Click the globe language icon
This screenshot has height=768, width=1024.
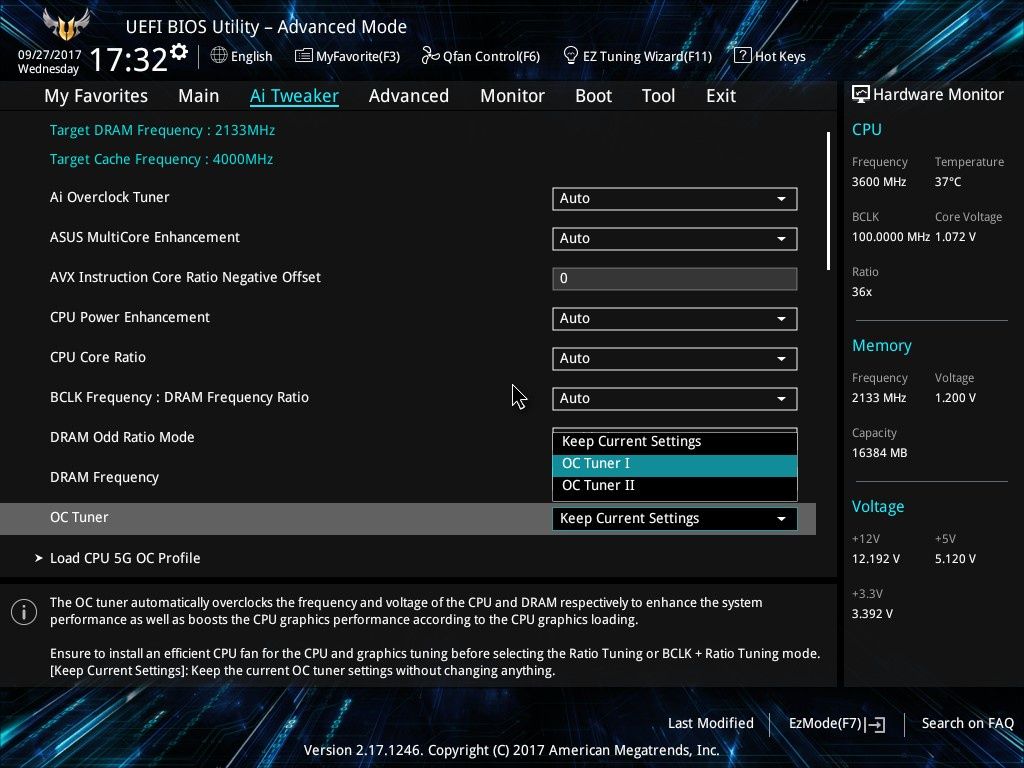[219, 56]
